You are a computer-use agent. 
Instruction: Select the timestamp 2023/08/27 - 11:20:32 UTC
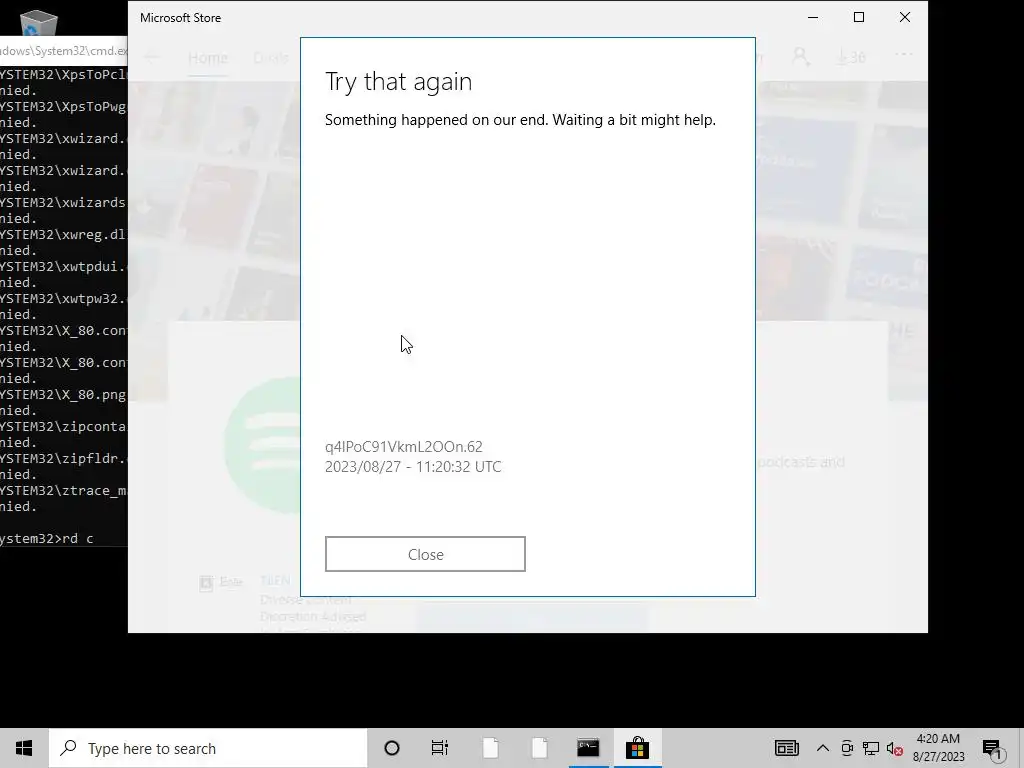[413, 467]
